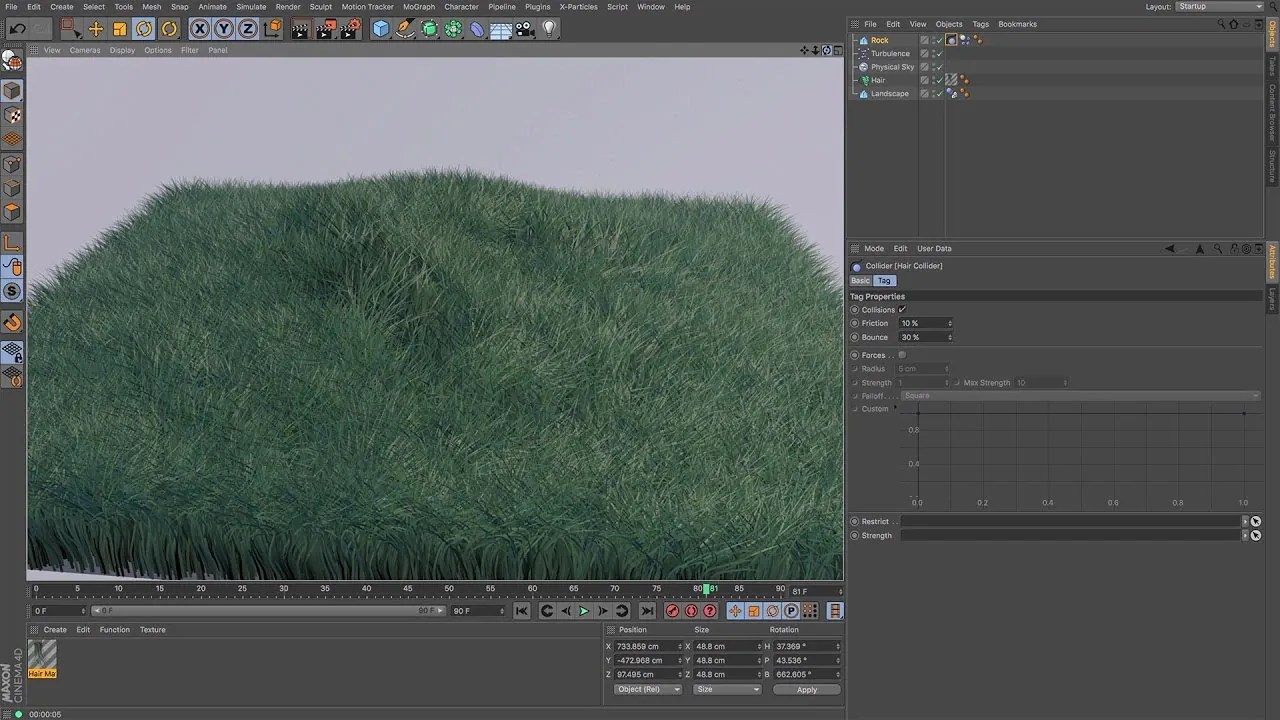1280x720 pixels.
Task: Switch to the Tag tab in Attributes
Action: (x=884, y=281)
